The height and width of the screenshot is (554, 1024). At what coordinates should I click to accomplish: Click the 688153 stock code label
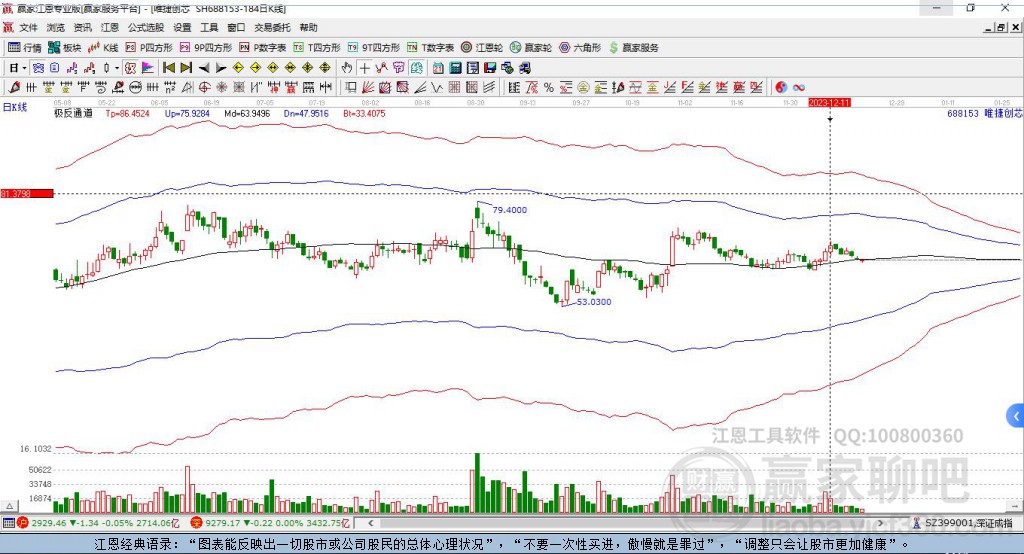[963, 113]
